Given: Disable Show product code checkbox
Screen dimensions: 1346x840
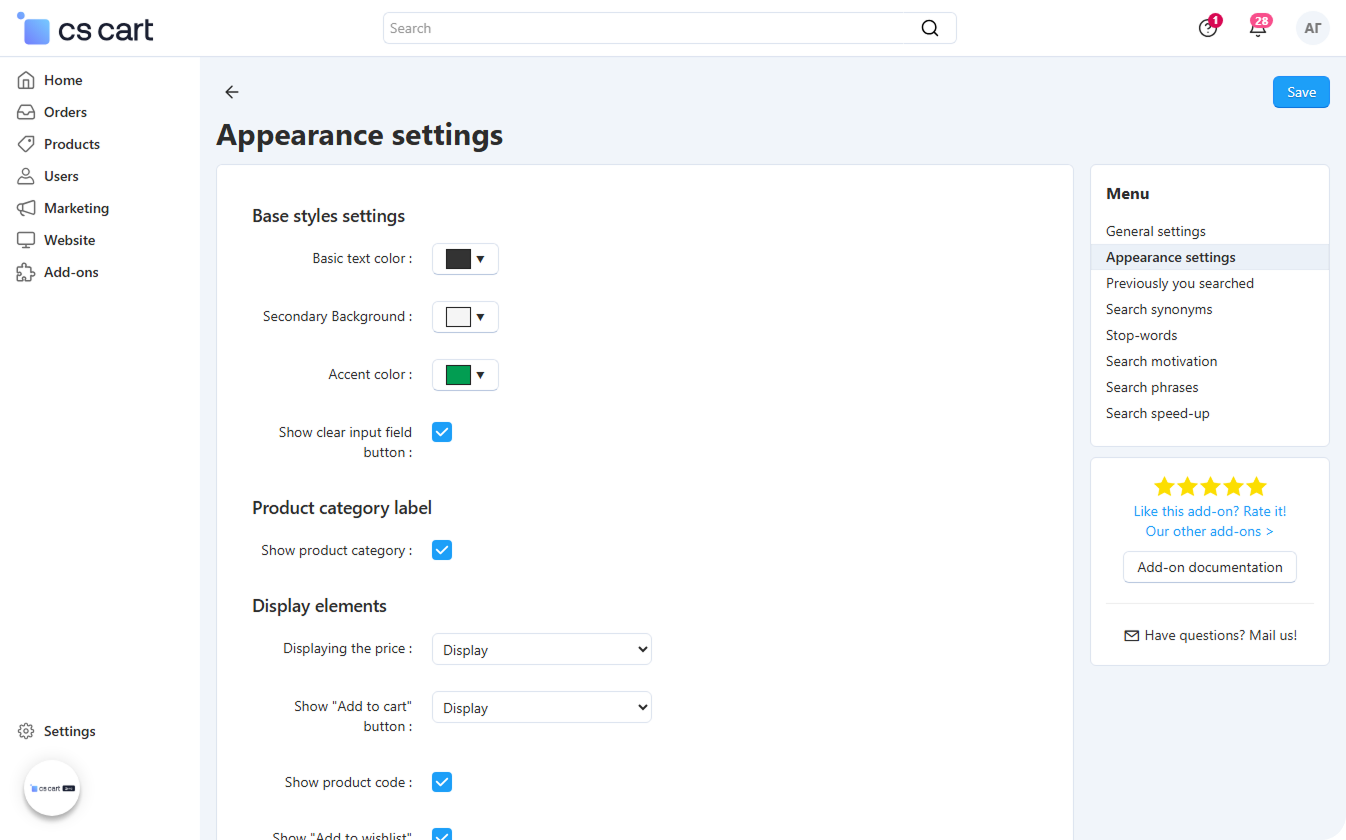Looking at the screenshot, I should coord(442,782).
